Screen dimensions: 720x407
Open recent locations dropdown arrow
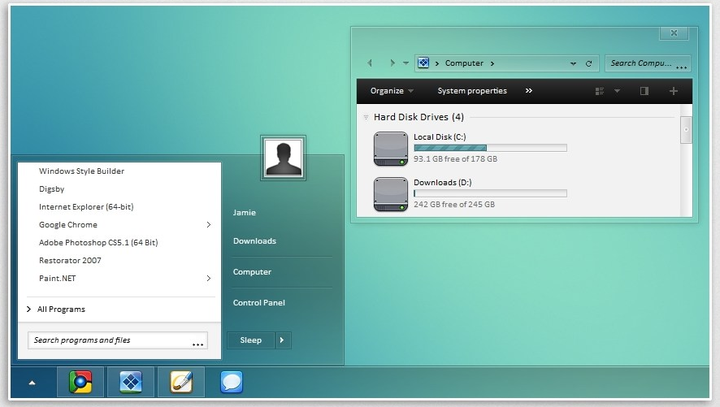click(x=406, y=63)
